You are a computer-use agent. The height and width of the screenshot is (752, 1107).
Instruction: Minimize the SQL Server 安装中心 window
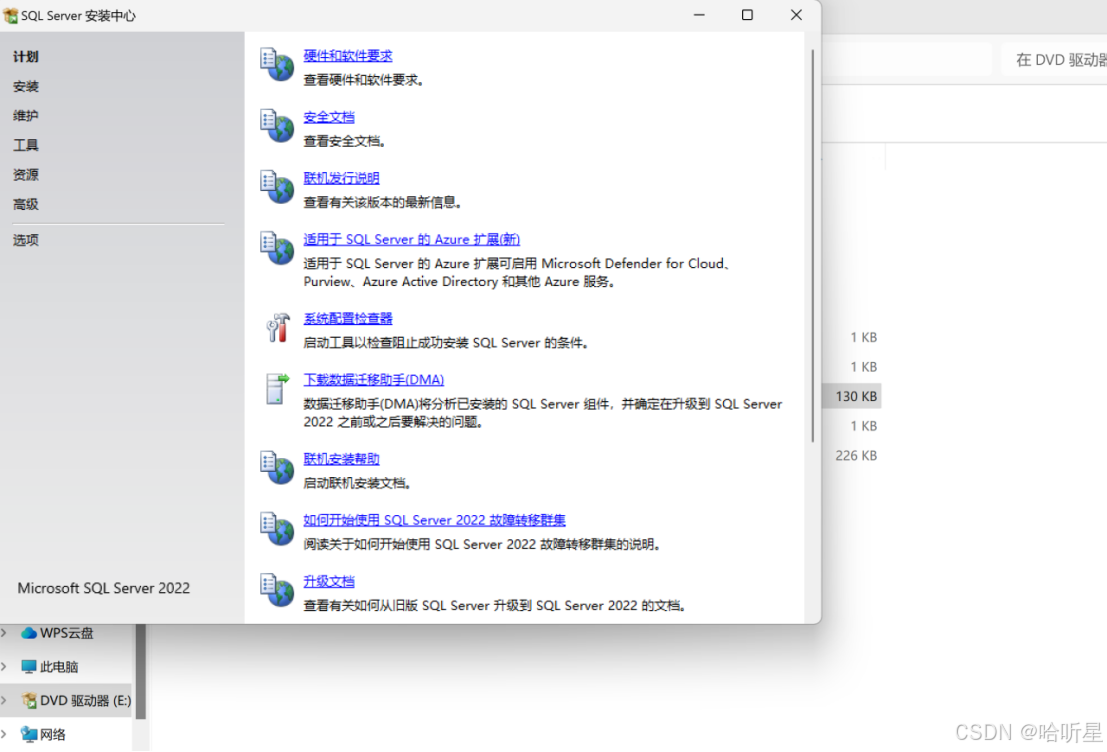[x=699, y=15]
